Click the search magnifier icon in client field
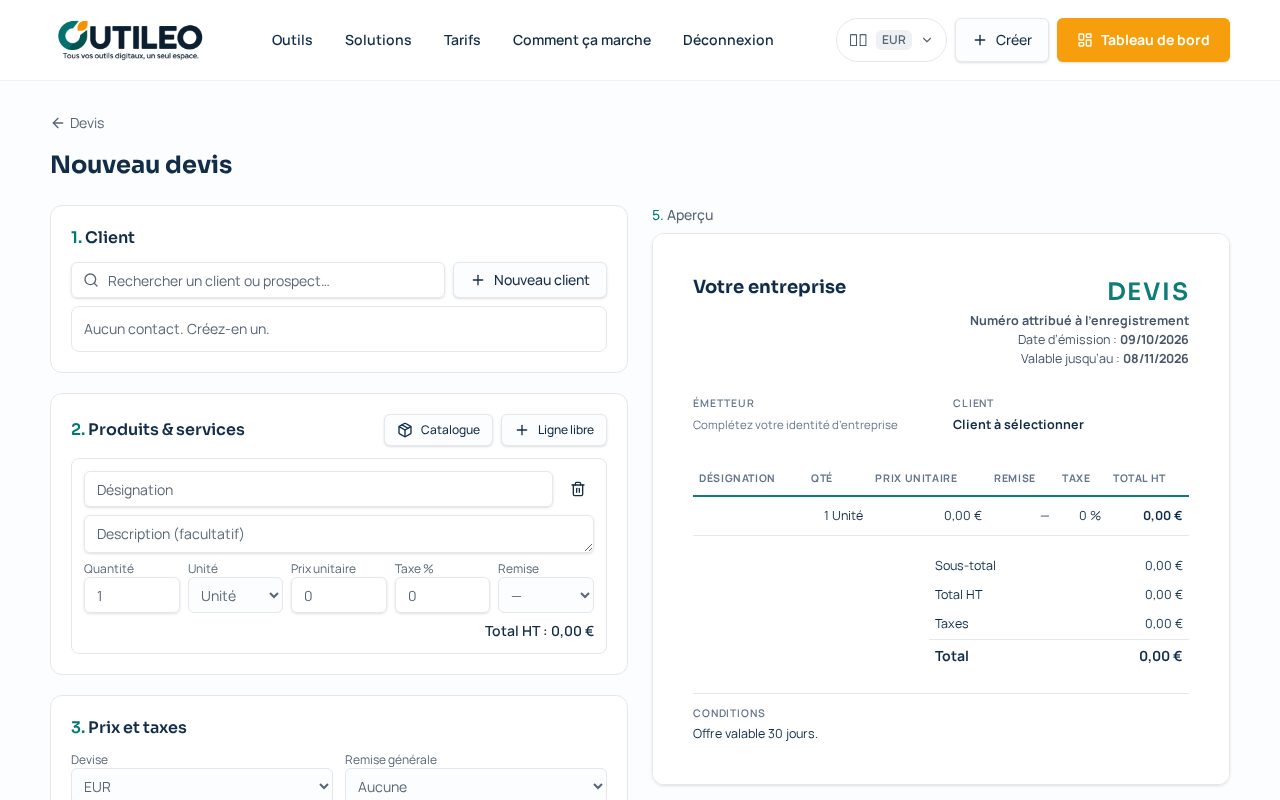Viewport: 1280px width, 800px height. tap(91, 280)
